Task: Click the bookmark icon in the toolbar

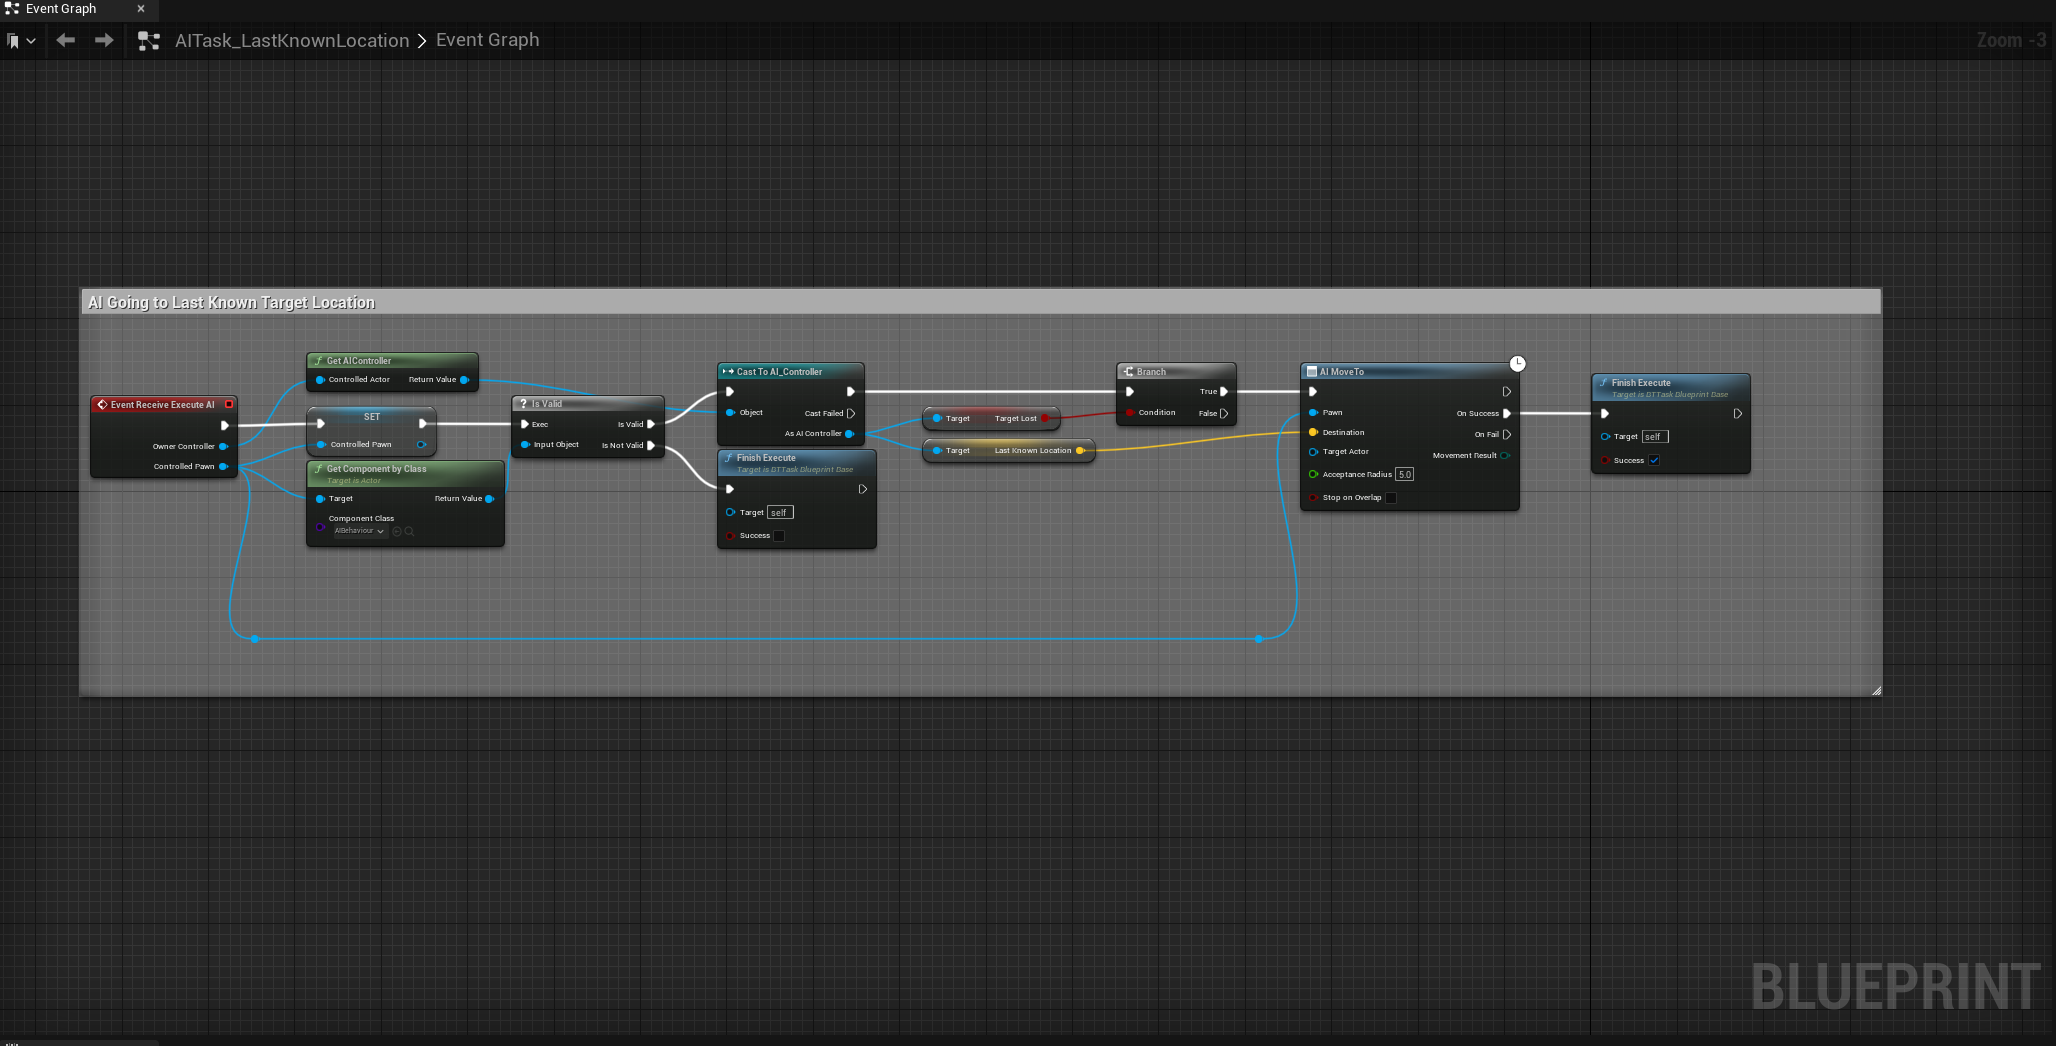Action: (14, 41)
